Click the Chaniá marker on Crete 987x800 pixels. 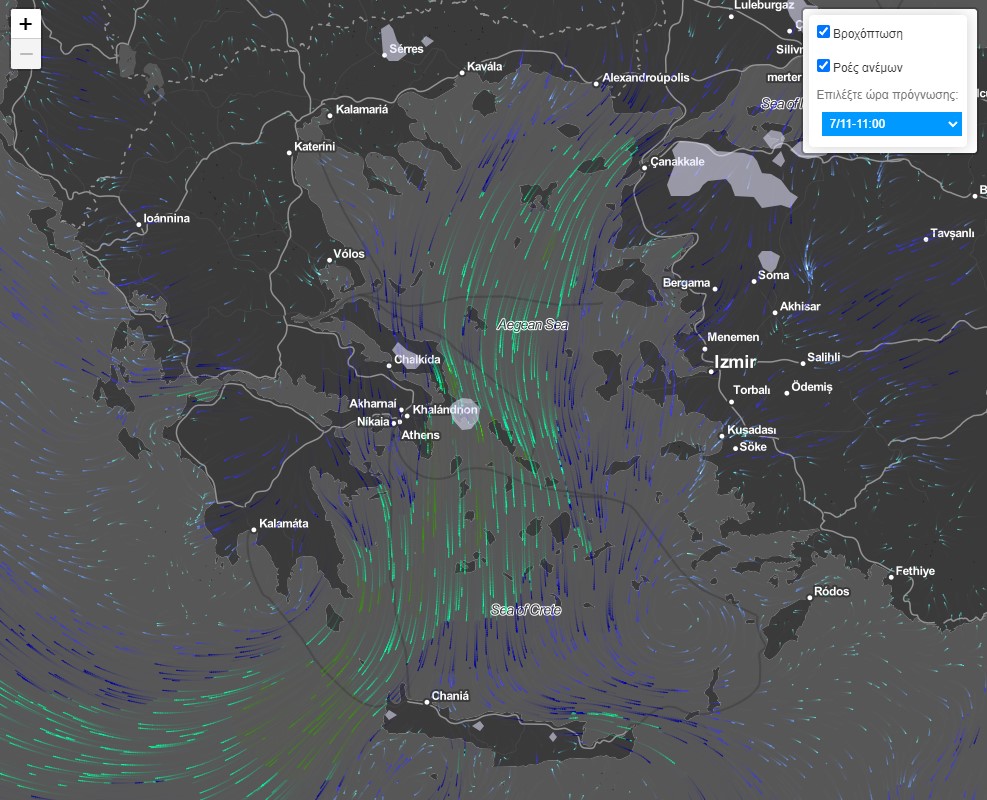click(424, 697)
